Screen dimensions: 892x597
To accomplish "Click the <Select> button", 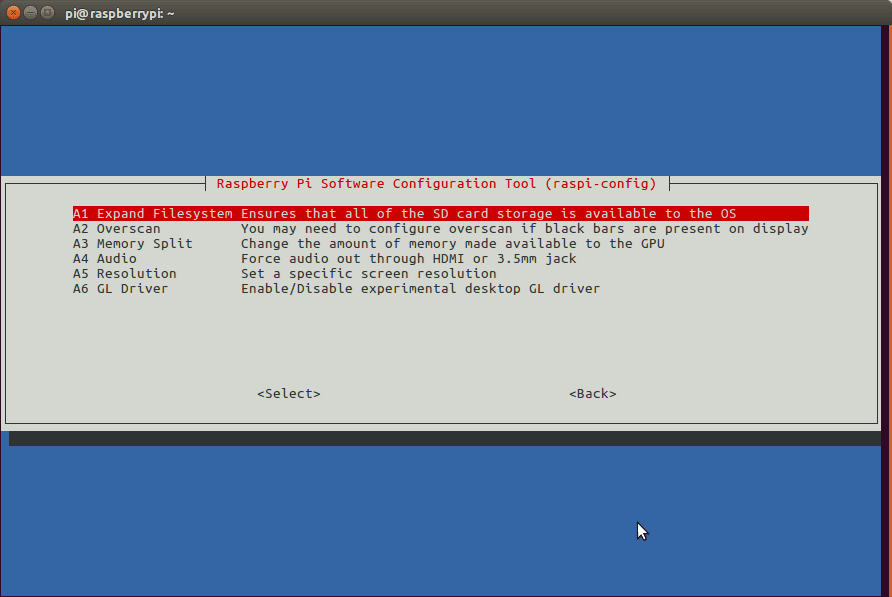I will (288, 393).
